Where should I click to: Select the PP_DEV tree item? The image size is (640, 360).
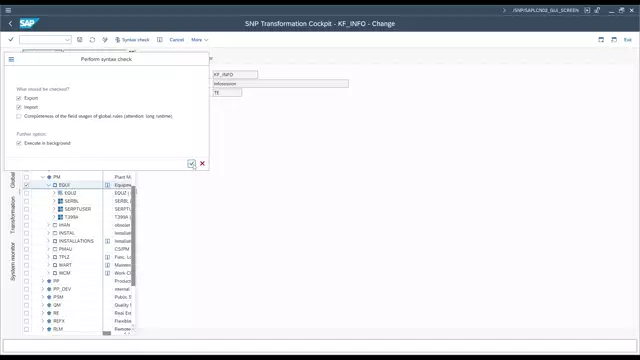(62, 289)
